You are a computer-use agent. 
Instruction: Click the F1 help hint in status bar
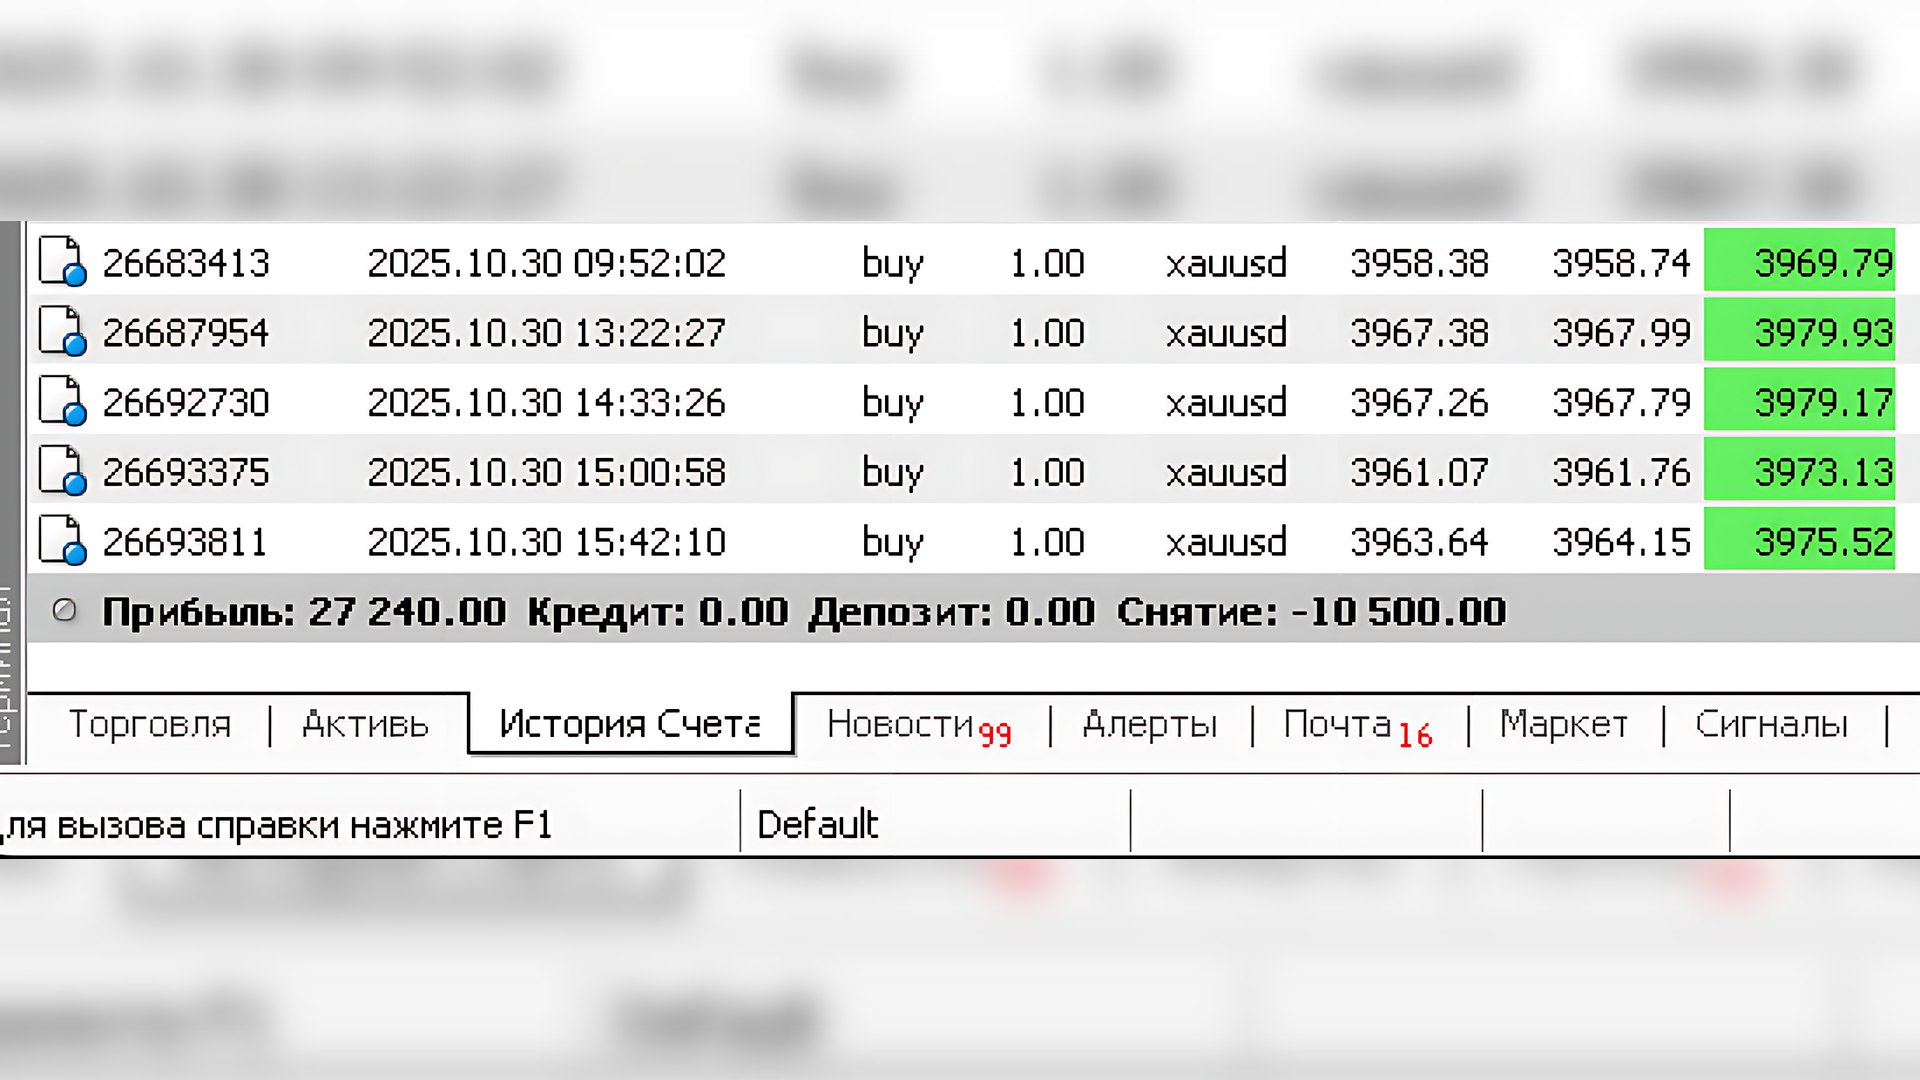[x=276, y=826]
